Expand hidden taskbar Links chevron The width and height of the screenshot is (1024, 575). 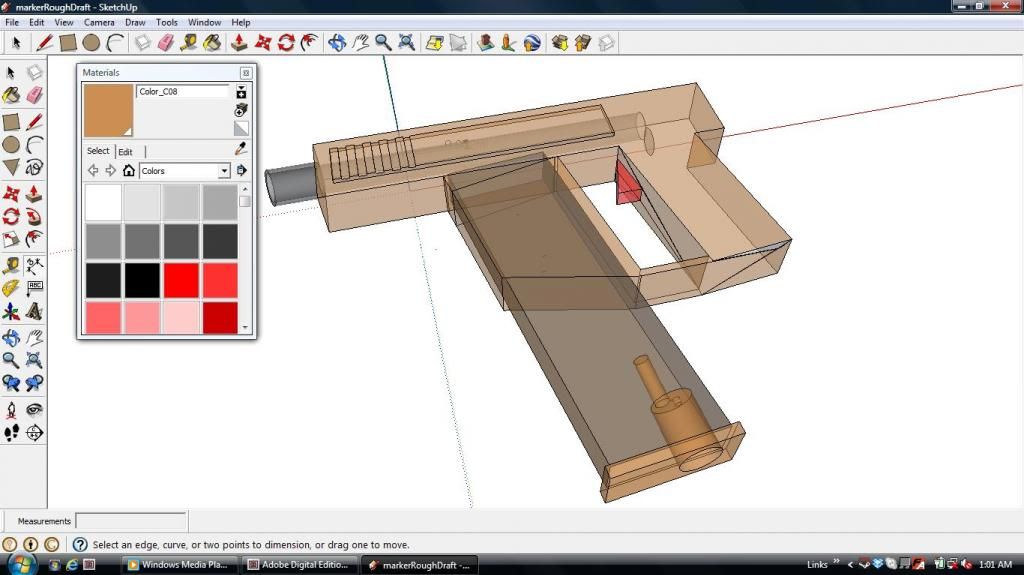coord(836,562)
